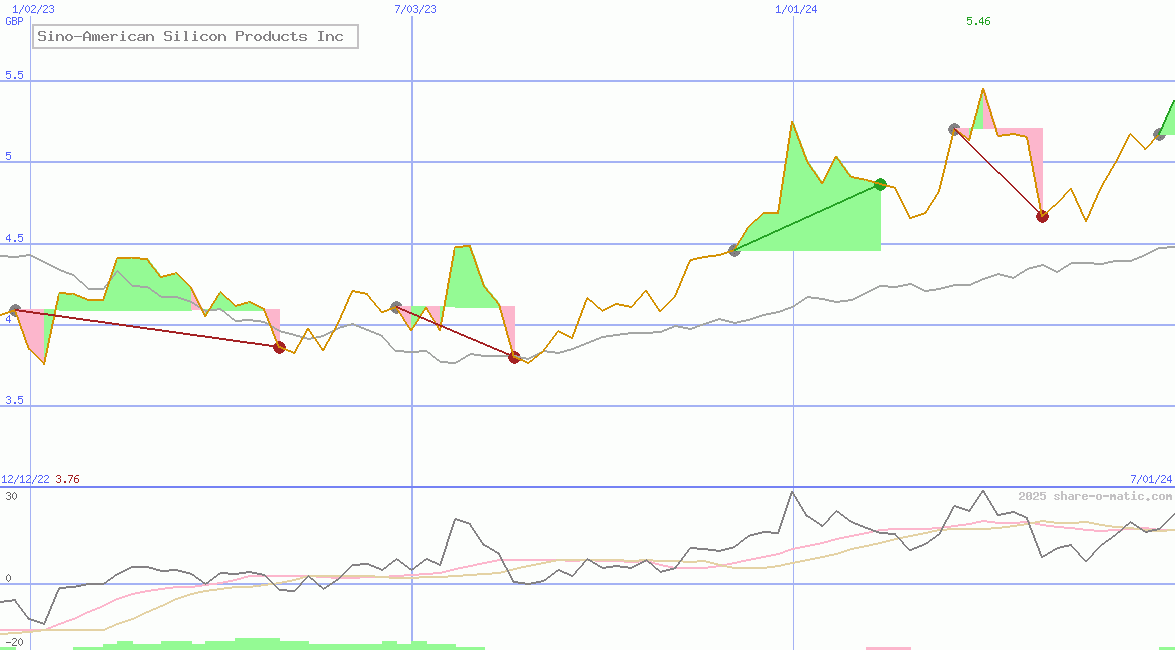
Task: Click the 1/01/24 date label
Action: [x=796, y=9]
